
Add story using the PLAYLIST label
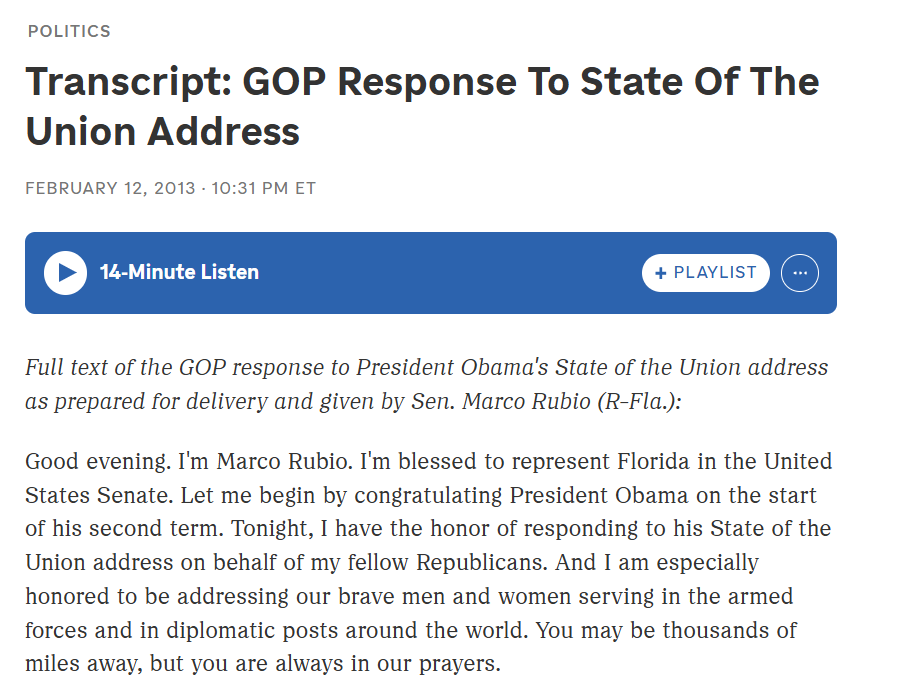pyautogui.click(x=715, y=273)
